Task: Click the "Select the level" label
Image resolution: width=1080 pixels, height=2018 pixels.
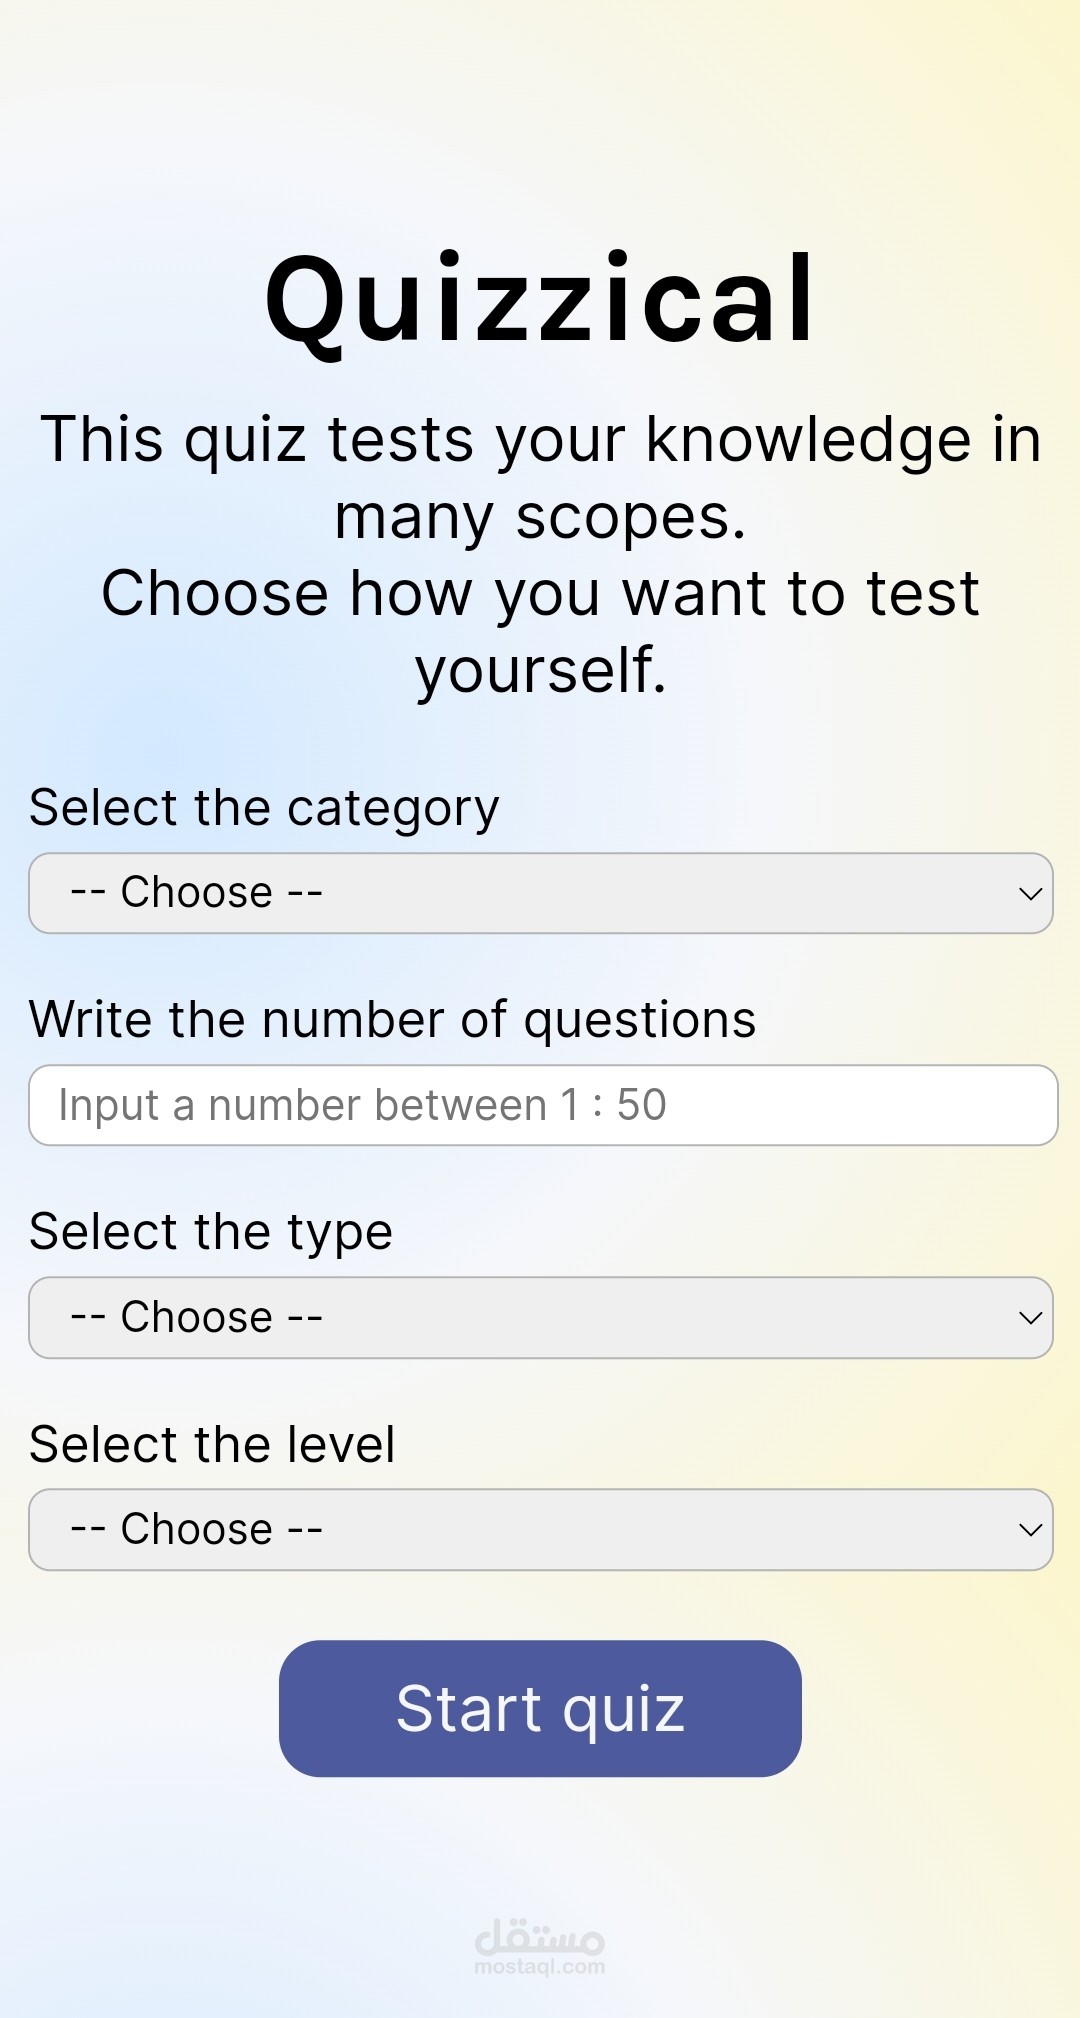Action: tap(212, 1444)
